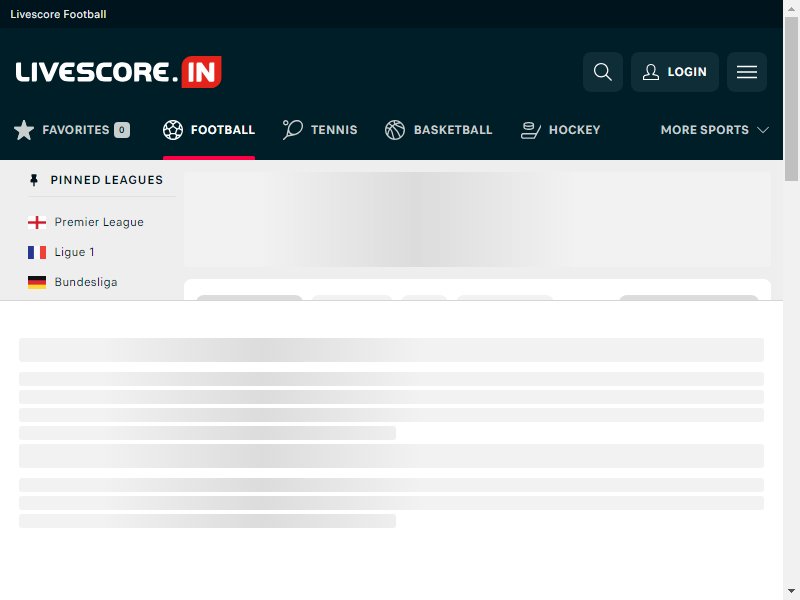Click the Livescore.in logo

click(x=118, y=72)
